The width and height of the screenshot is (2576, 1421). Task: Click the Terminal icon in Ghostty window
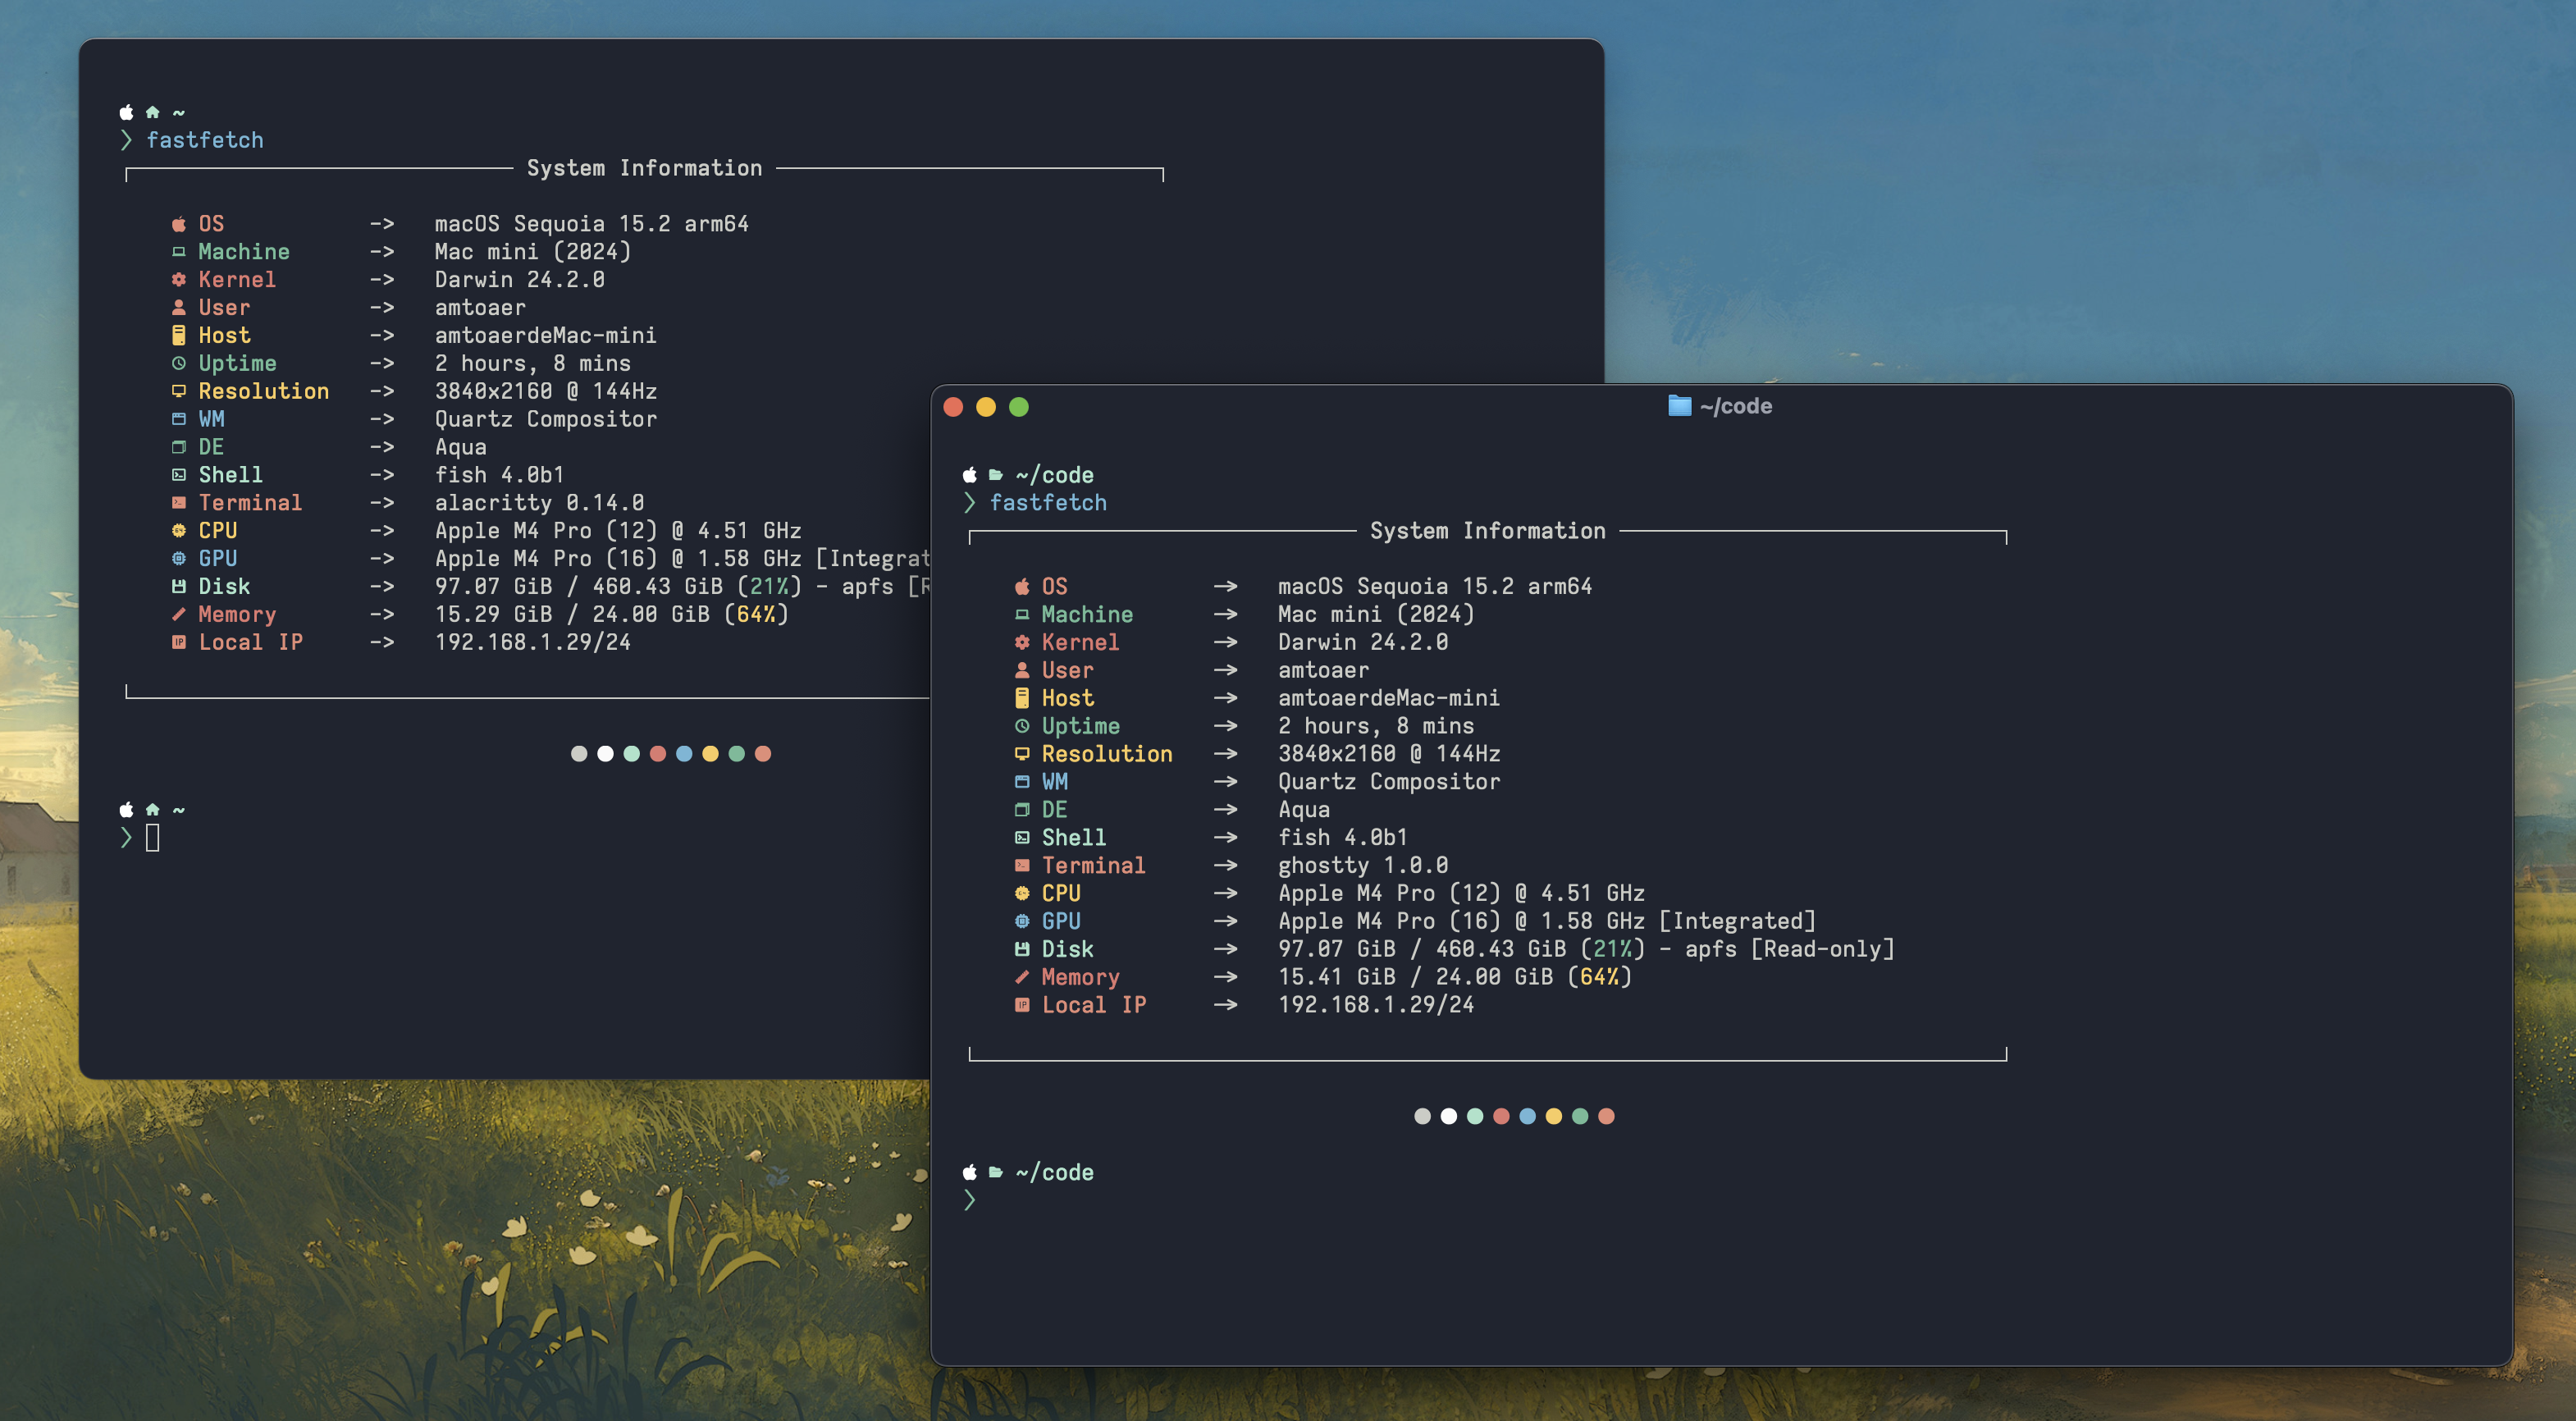pyautogui.click(x=1022, y=866)
